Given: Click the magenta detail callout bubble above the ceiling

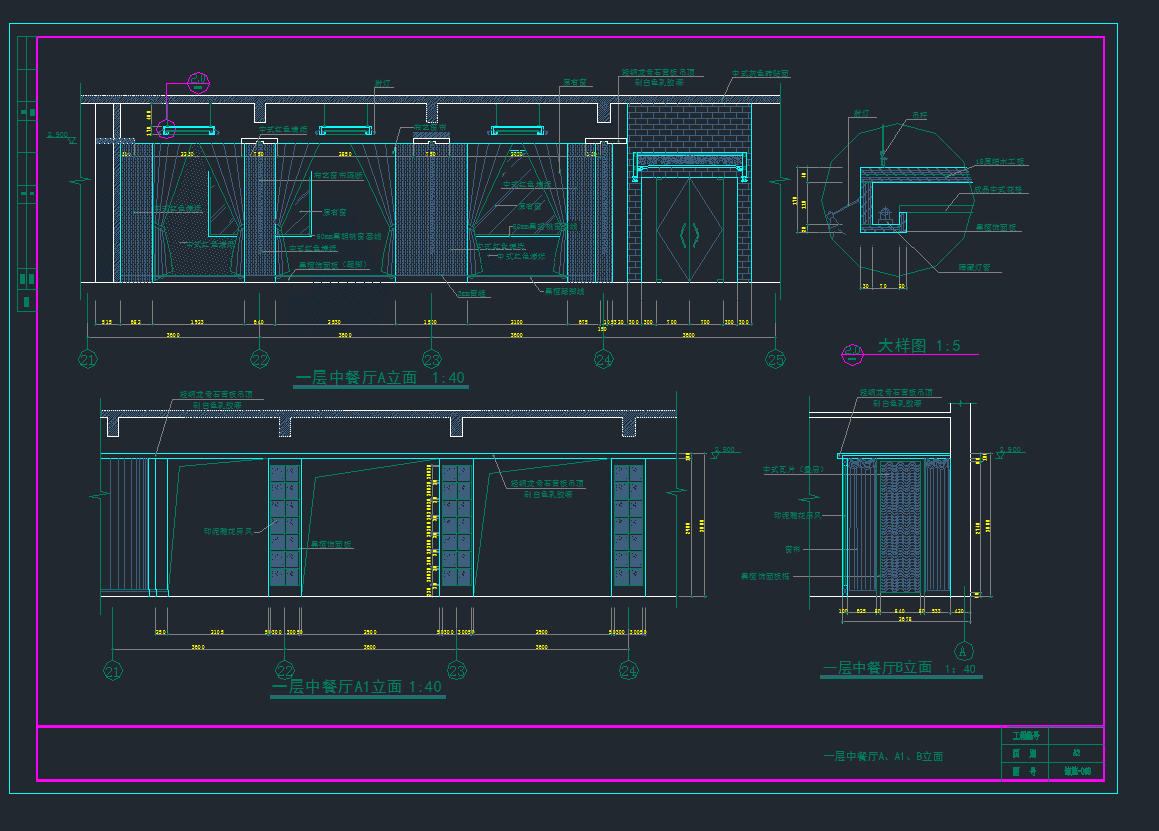Looking at the screenshot, I should pyautogui.click(x=199, y=82).
